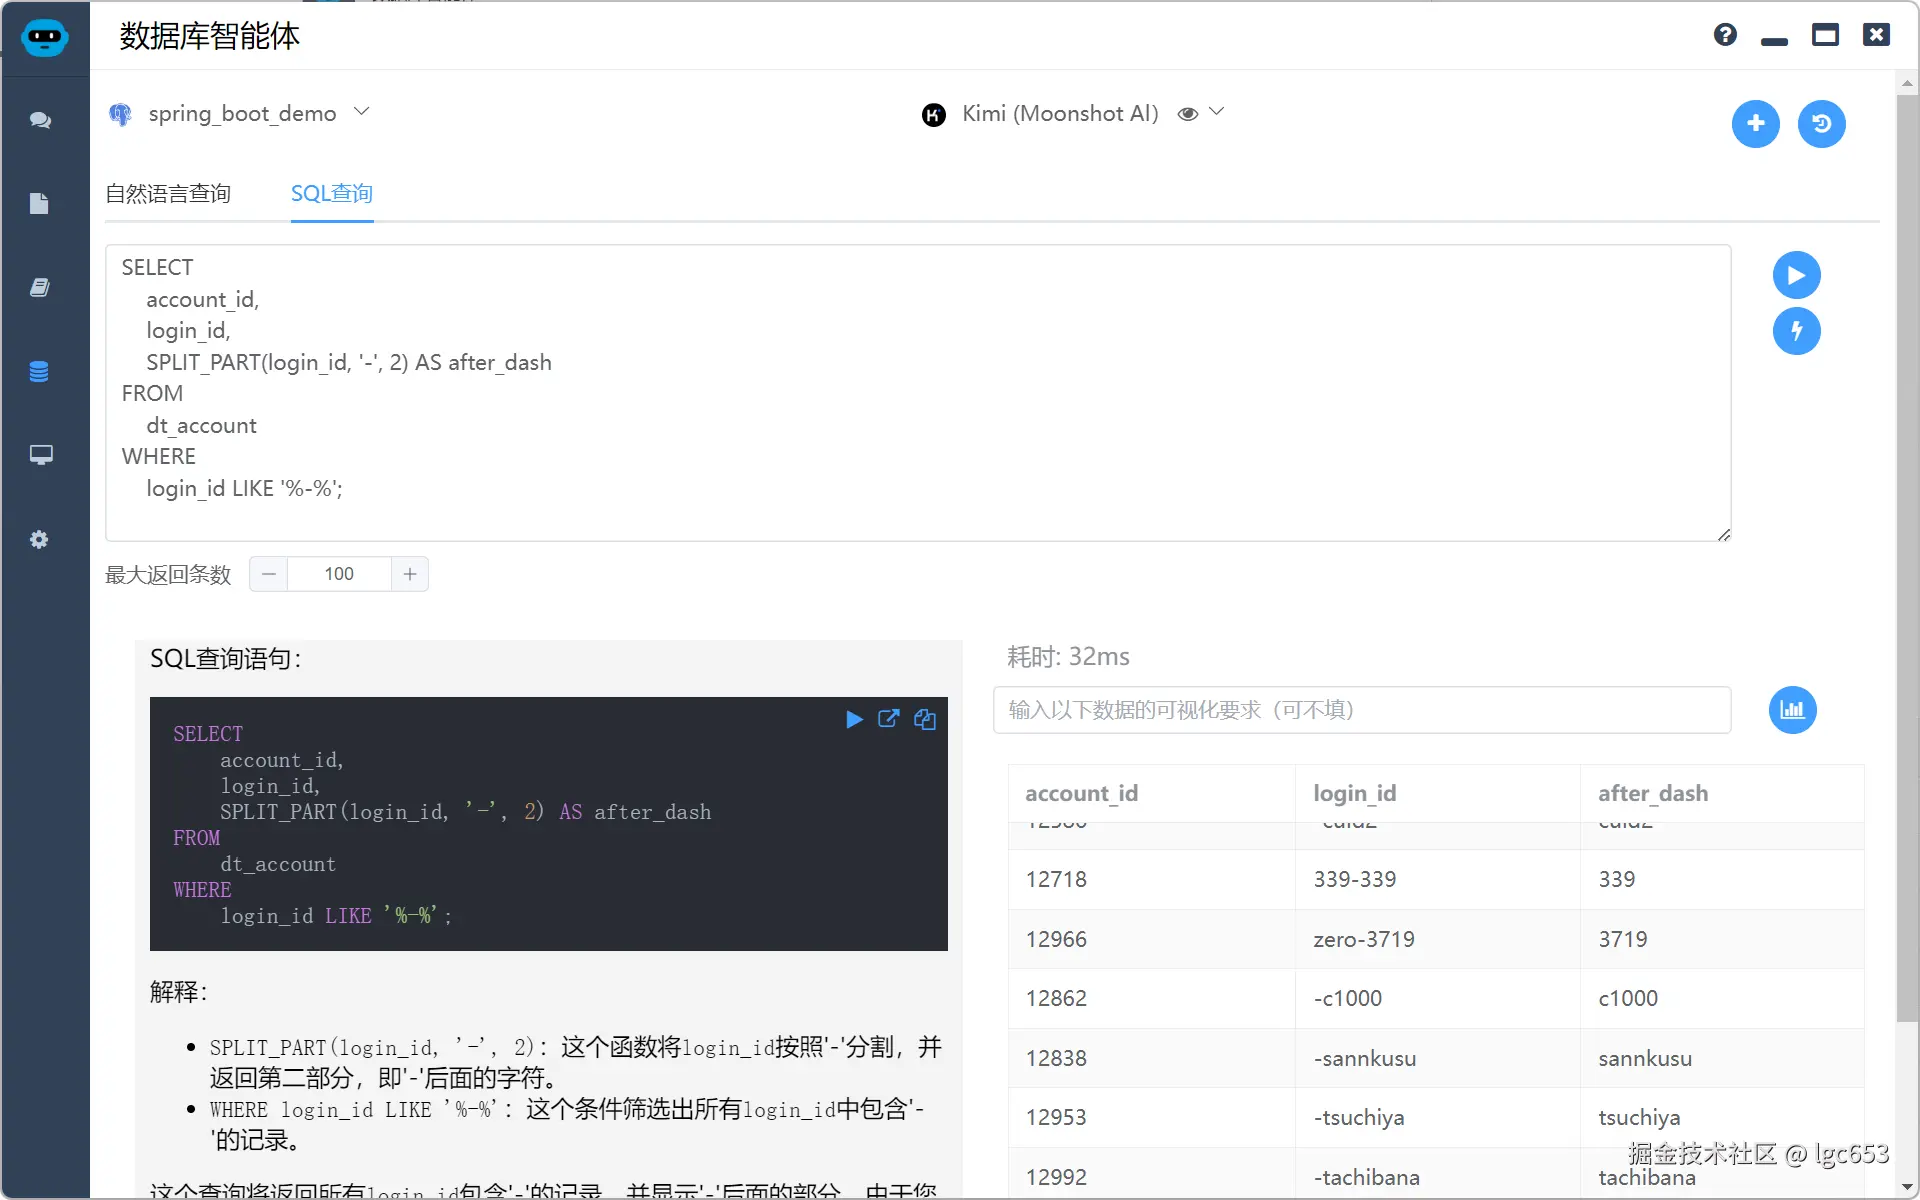Open the monitor display sidebar icon
Screen dimensions: 1920x1200
pyautogui.click(x=40, y=455)
